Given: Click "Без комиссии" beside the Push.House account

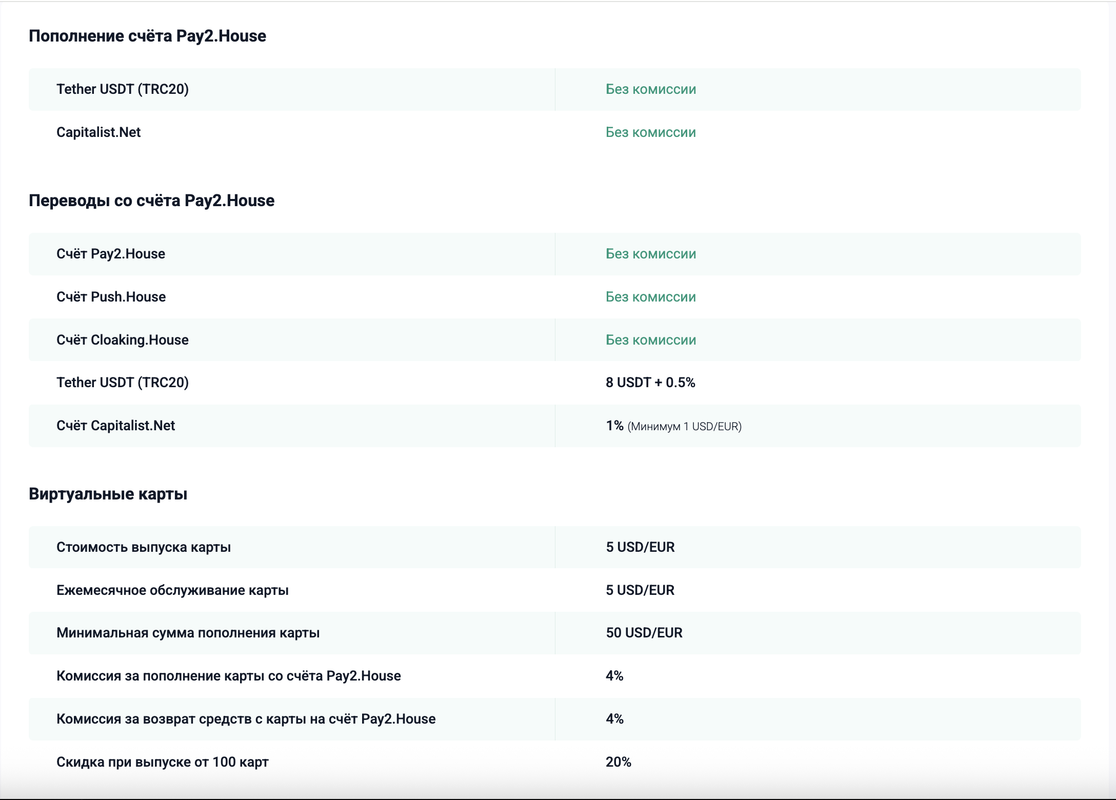Looking at the screenshot, I should pos(650,297).
